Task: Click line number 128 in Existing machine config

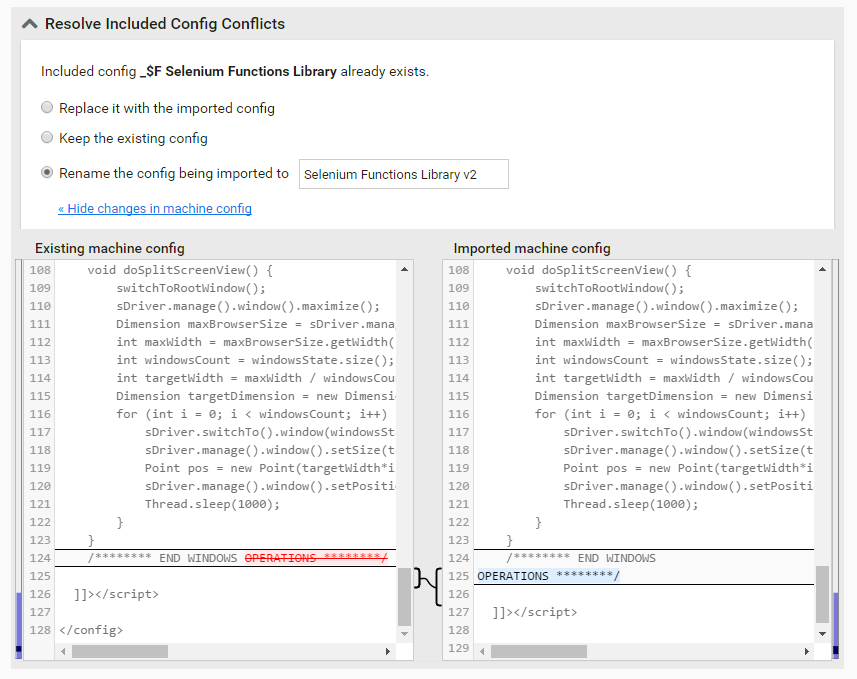Action: pyautogui.click(x=40, y=630)
